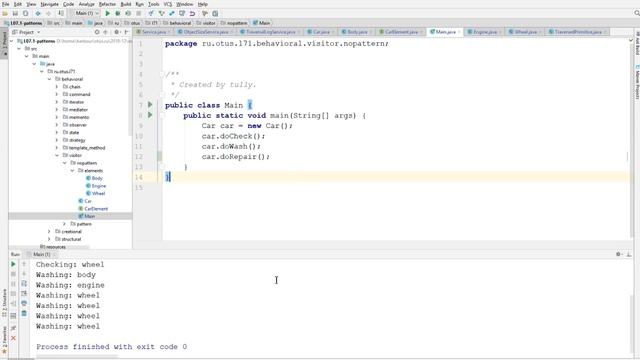Viewport: 640px width, 360px height.
Task: Open the Maven Projects side tab on the right
Action: click(637, 82)
